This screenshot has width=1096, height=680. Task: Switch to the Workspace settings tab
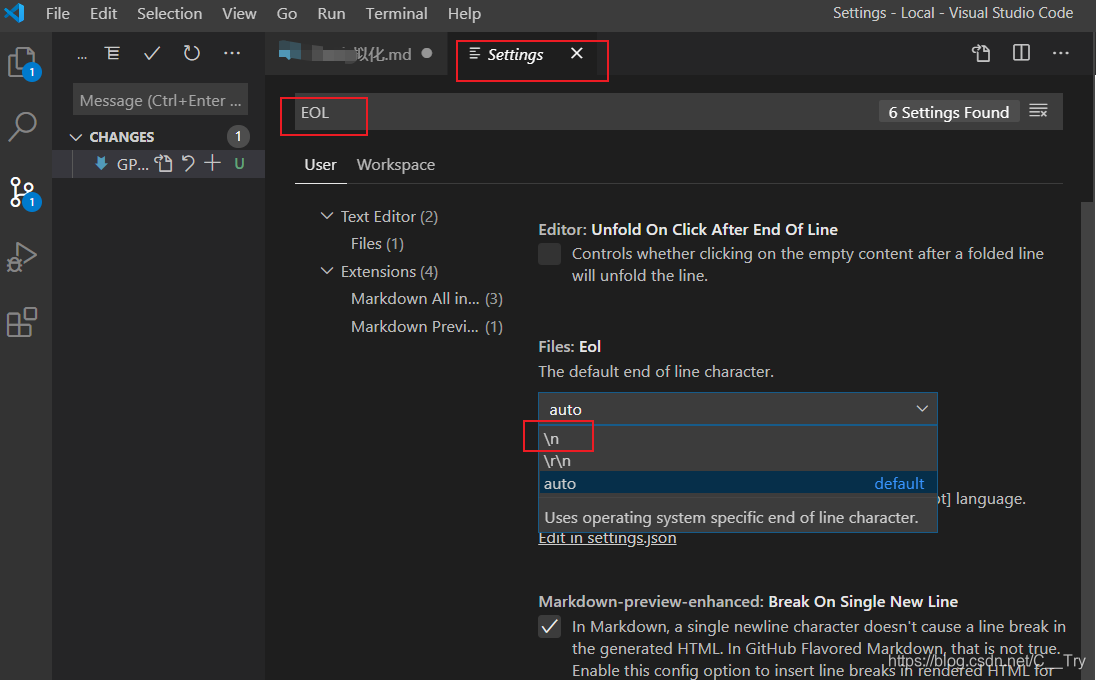point(396,165)
